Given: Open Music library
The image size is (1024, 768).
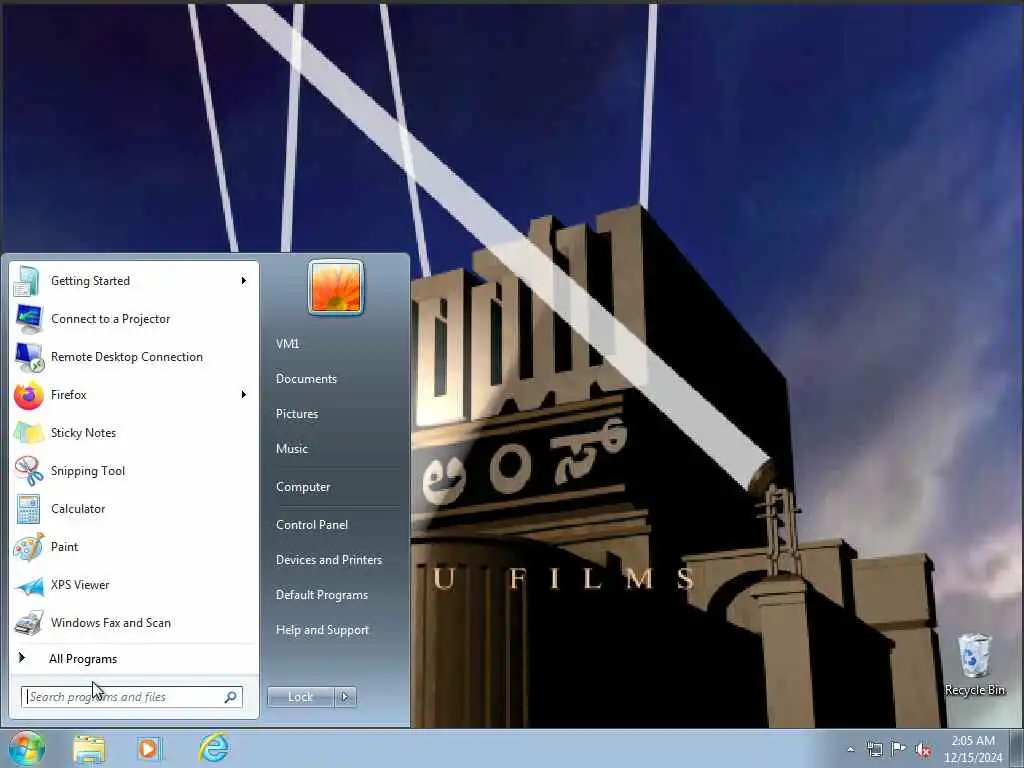Looking at the screenshot, I should pos(292,449).
